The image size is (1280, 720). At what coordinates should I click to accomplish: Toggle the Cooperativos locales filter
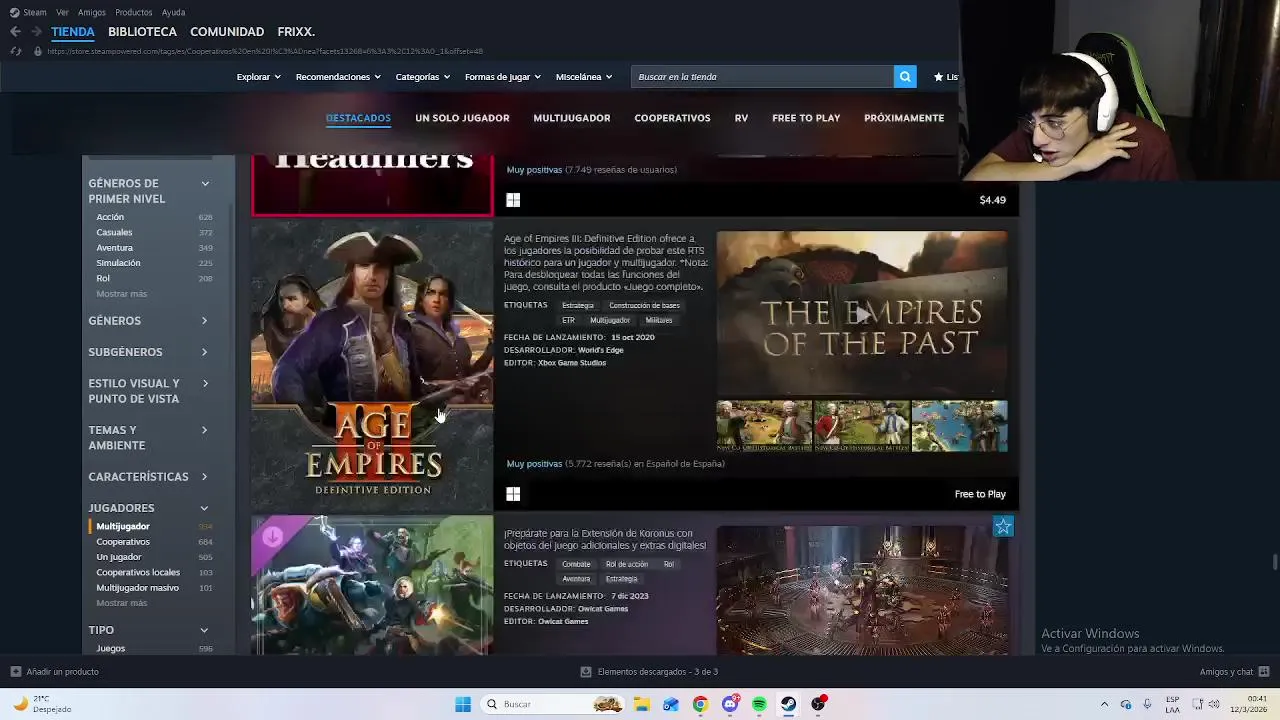(138, 573)
